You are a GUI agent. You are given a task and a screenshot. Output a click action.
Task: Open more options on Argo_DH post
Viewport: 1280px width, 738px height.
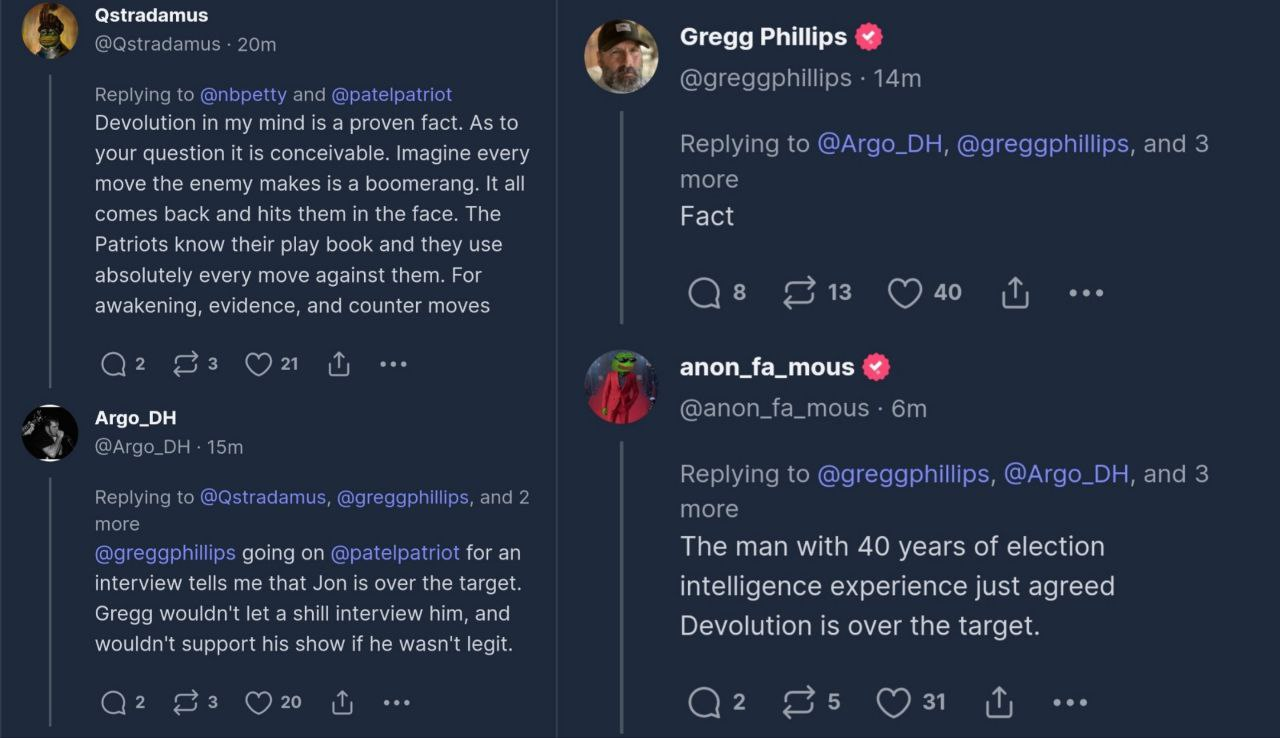[396, 702]
